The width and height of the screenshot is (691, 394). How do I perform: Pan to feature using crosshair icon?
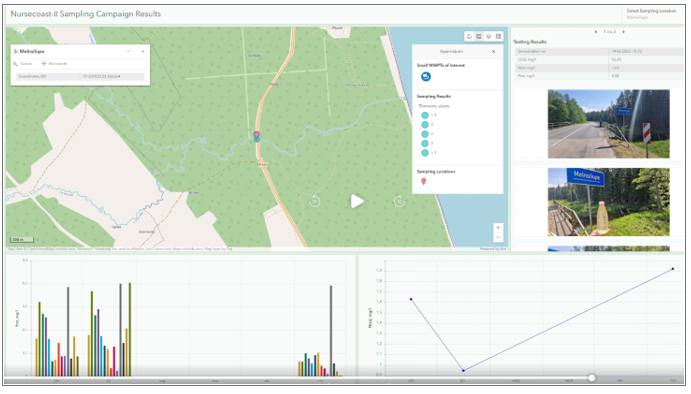[x=54, y=63]
